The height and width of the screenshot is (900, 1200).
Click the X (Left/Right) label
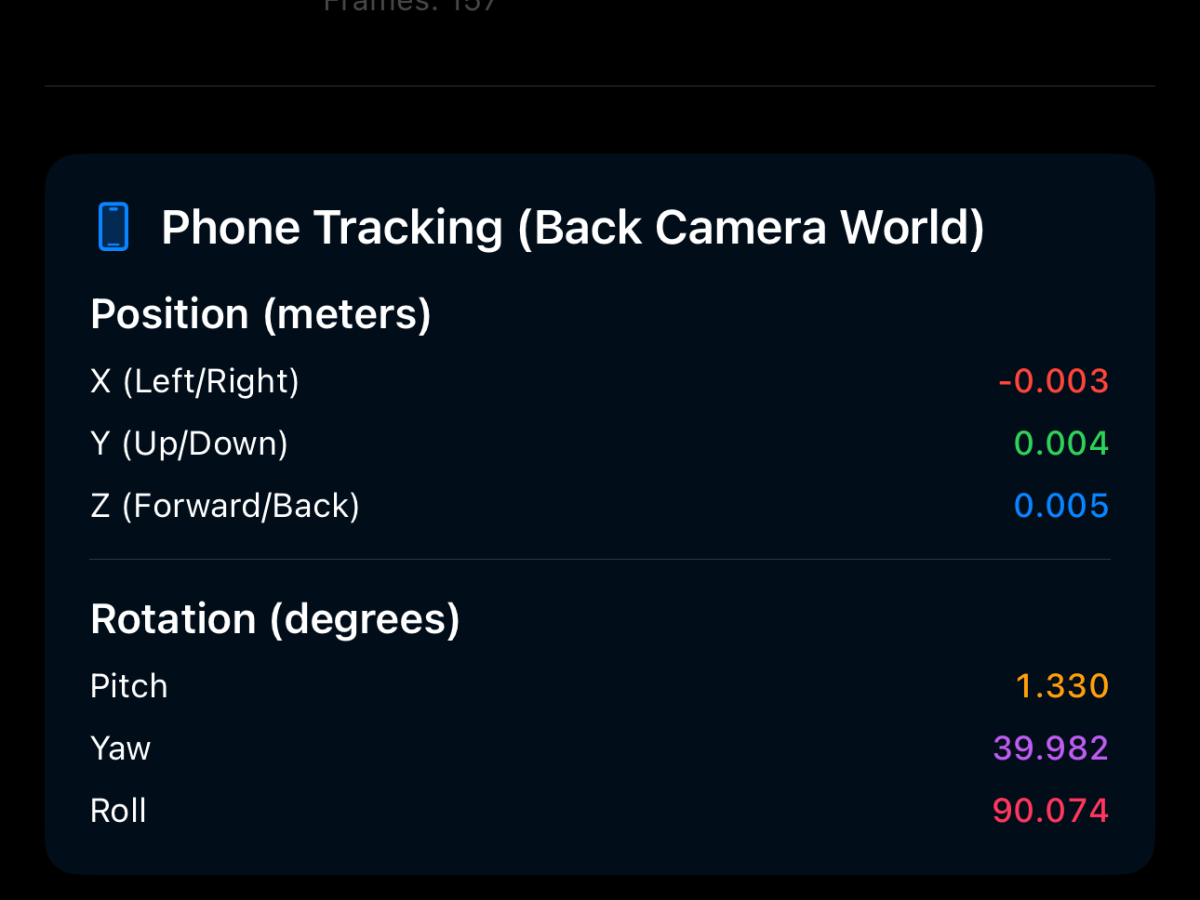click(x=194, y=381)
